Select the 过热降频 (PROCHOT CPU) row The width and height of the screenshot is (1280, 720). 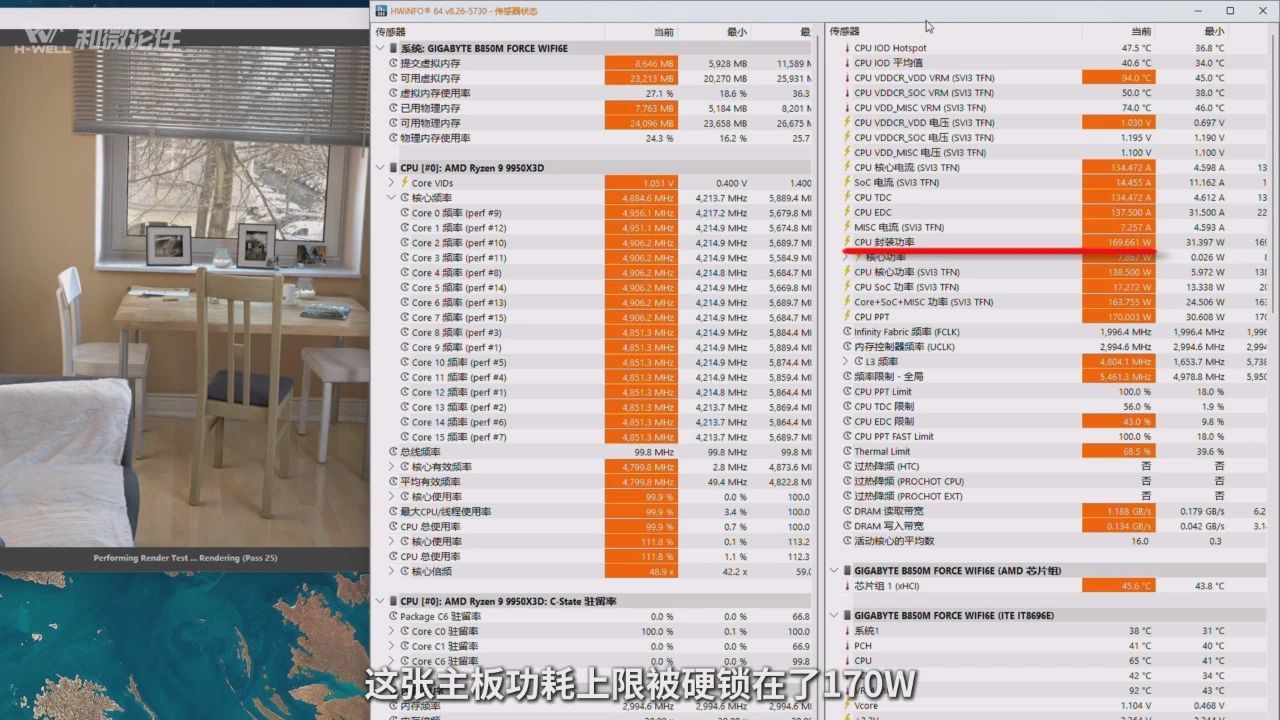click(x=1050, y=482)
